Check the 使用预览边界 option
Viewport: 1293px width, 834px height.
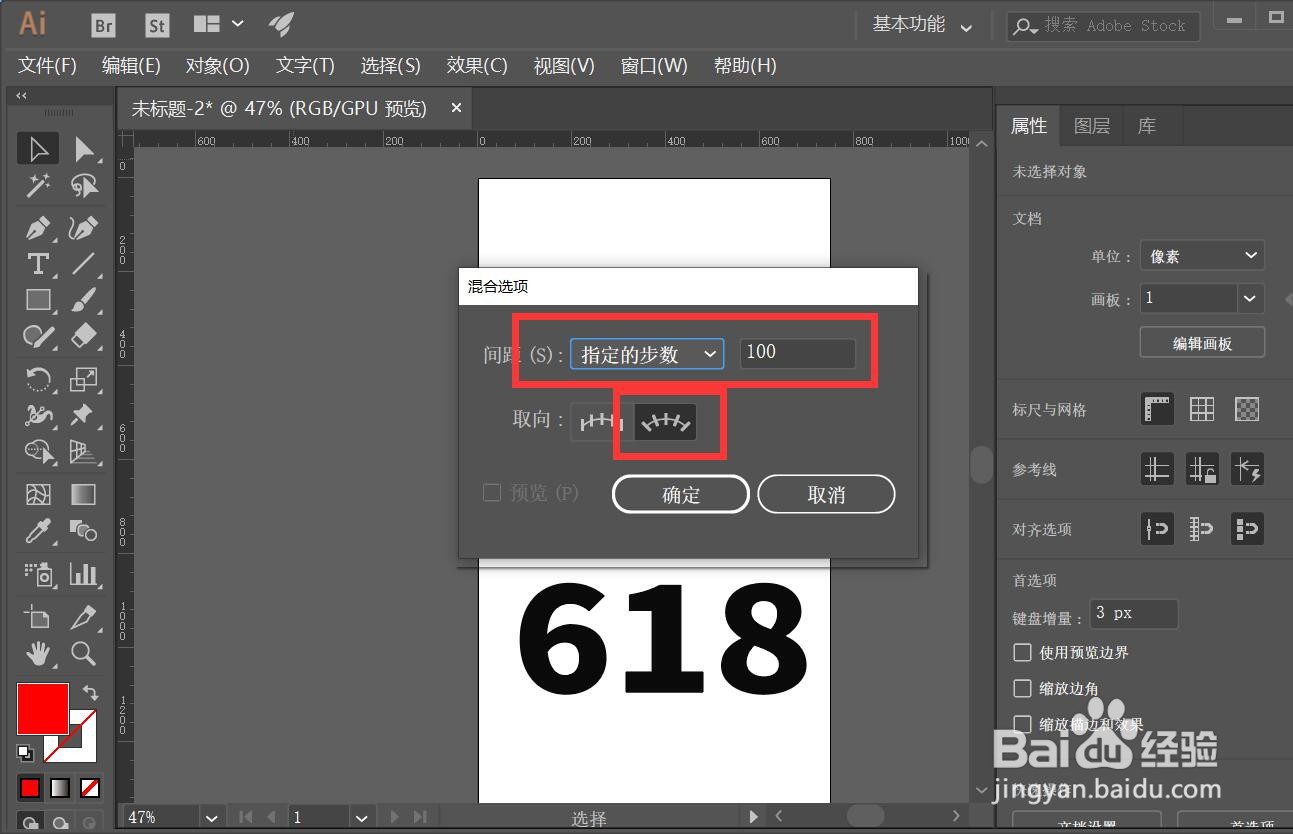[x=1022, y=652]
